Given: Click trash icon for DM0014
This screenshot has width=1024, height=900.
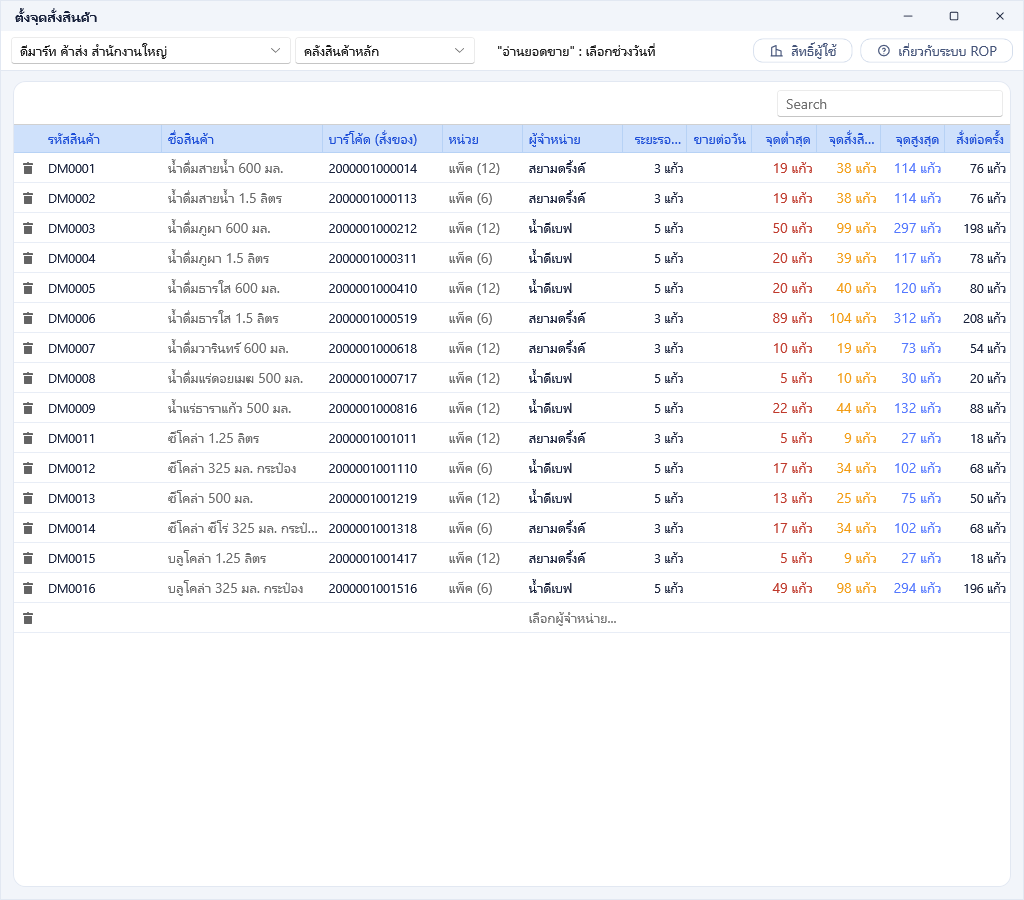Looking at the screenshot, I should click(28, 529).
